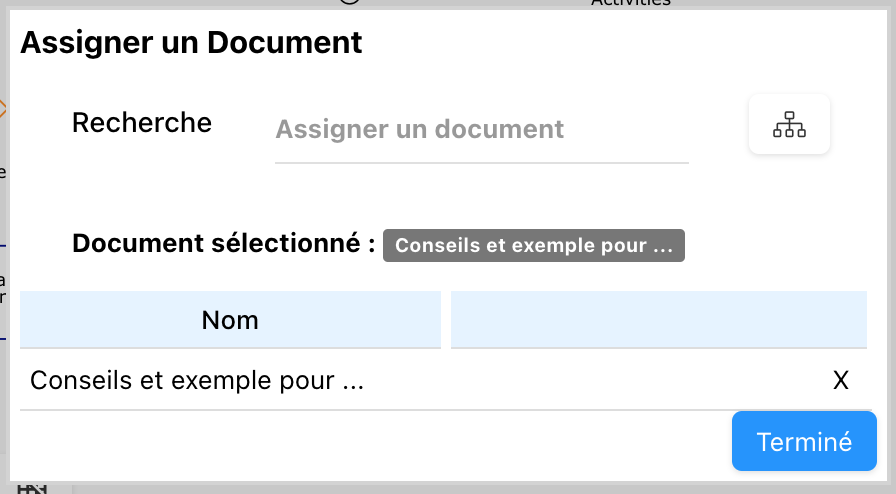Click the partially visible icon below the dialog

tap(33, 488)
